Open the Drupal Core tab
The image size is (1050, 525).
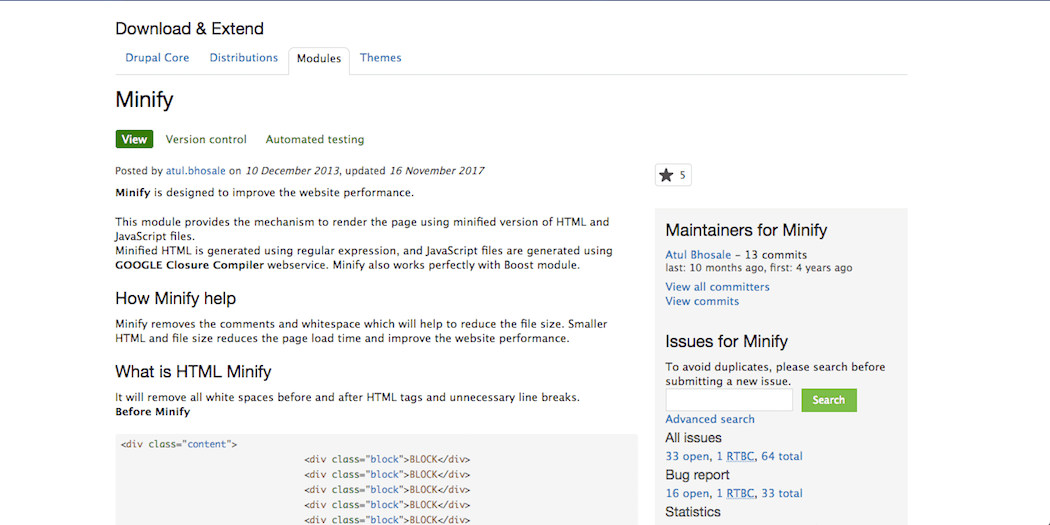pos(157,58)
